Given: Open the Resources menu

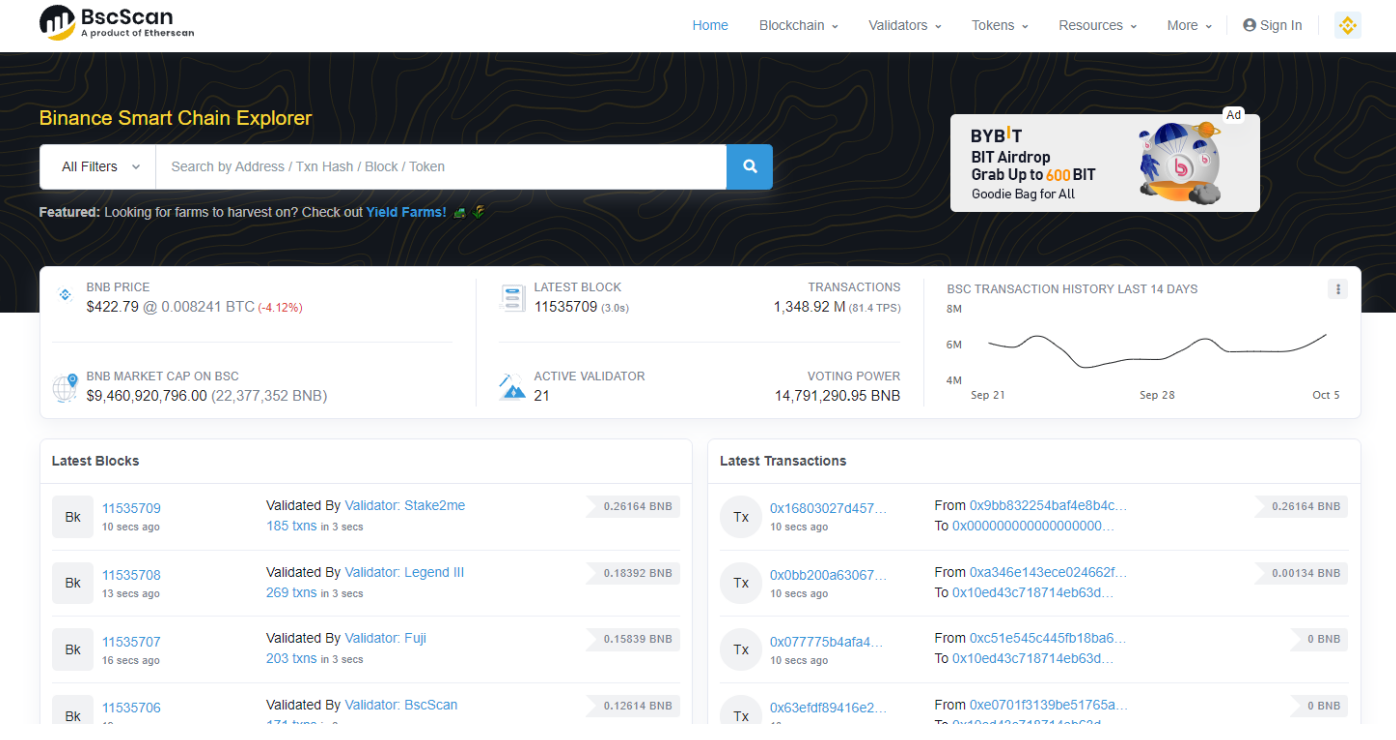Looking at the screenshot, I should [x=1097, y=26].
